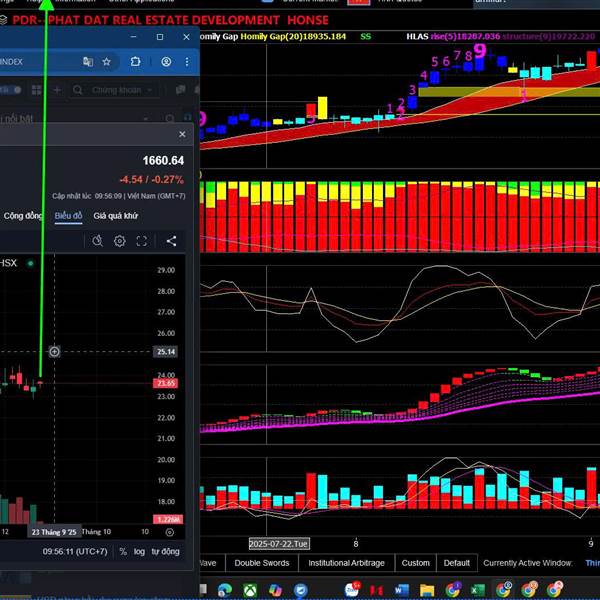Screen dimensions: 600x600
Task: Bookmark the page with the star icon
Action: 106,62
